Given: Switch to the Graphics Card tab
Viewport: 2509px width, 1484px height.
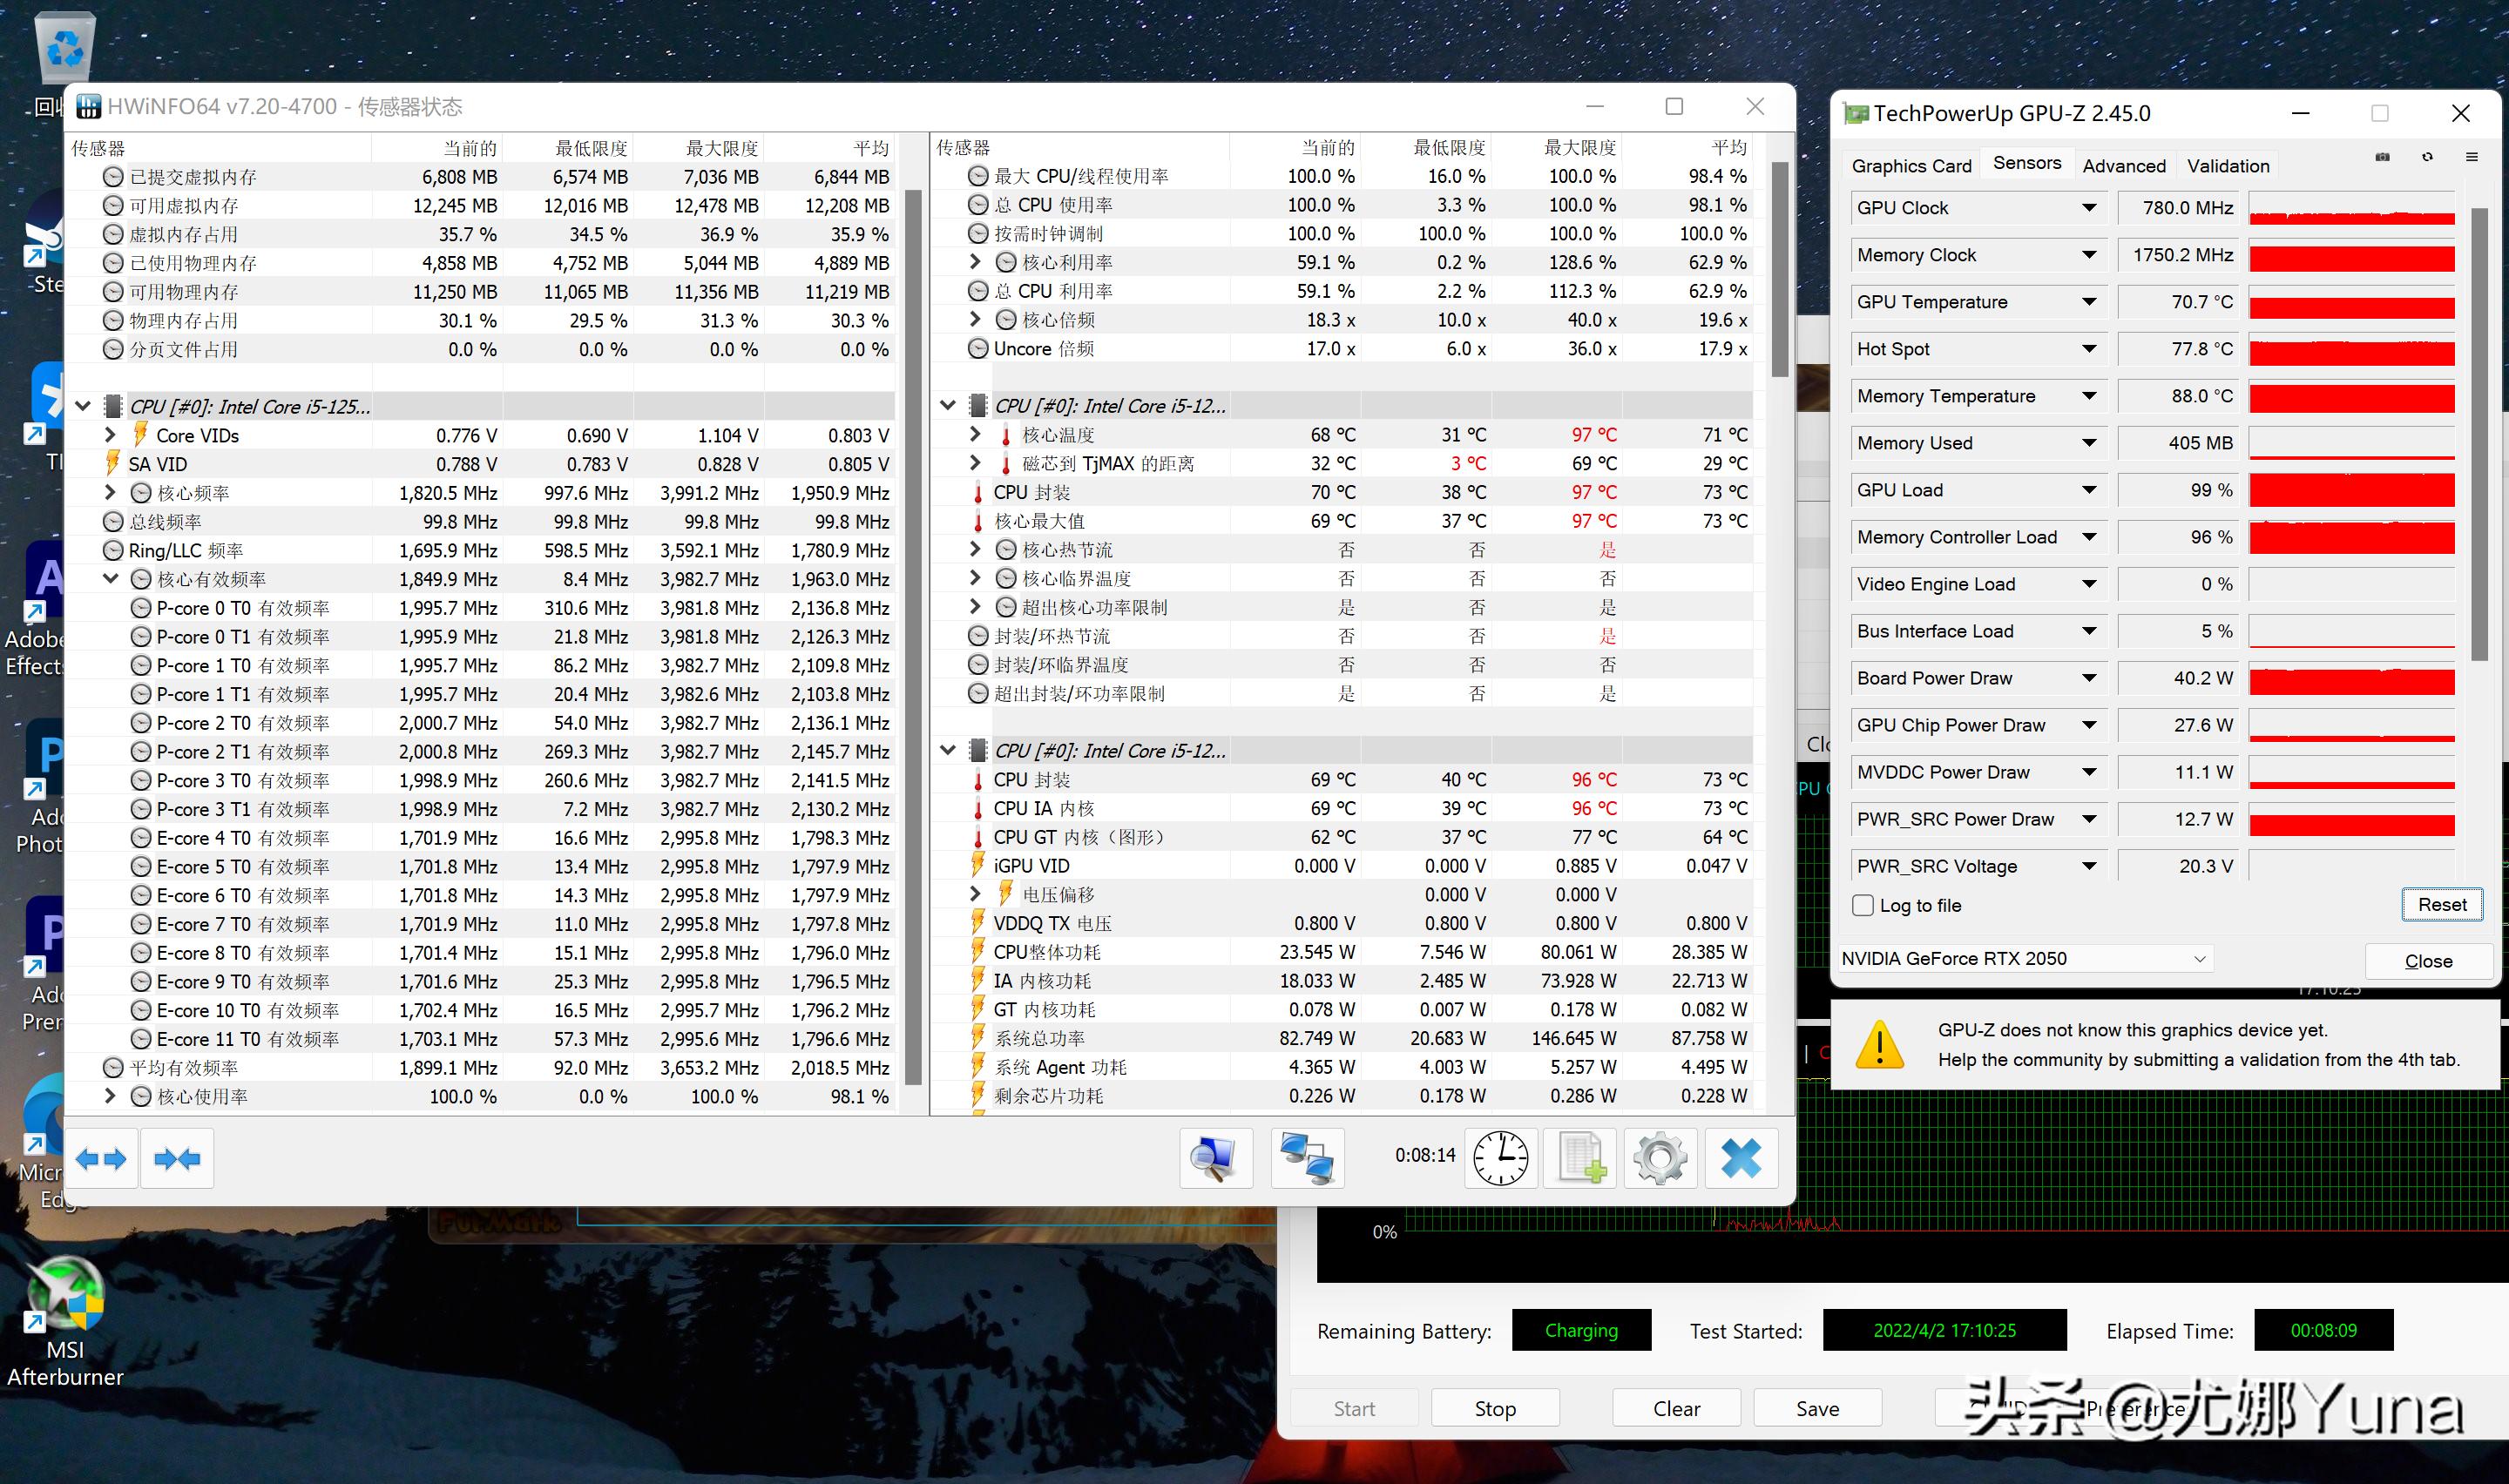Looking at the screenshot, I should pyautogui.click(x=1911, y=166).
